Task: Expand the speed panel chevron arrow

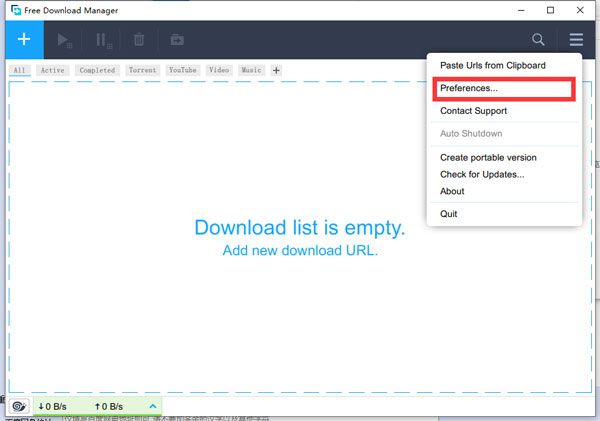Action: click(x=153, y=406)
